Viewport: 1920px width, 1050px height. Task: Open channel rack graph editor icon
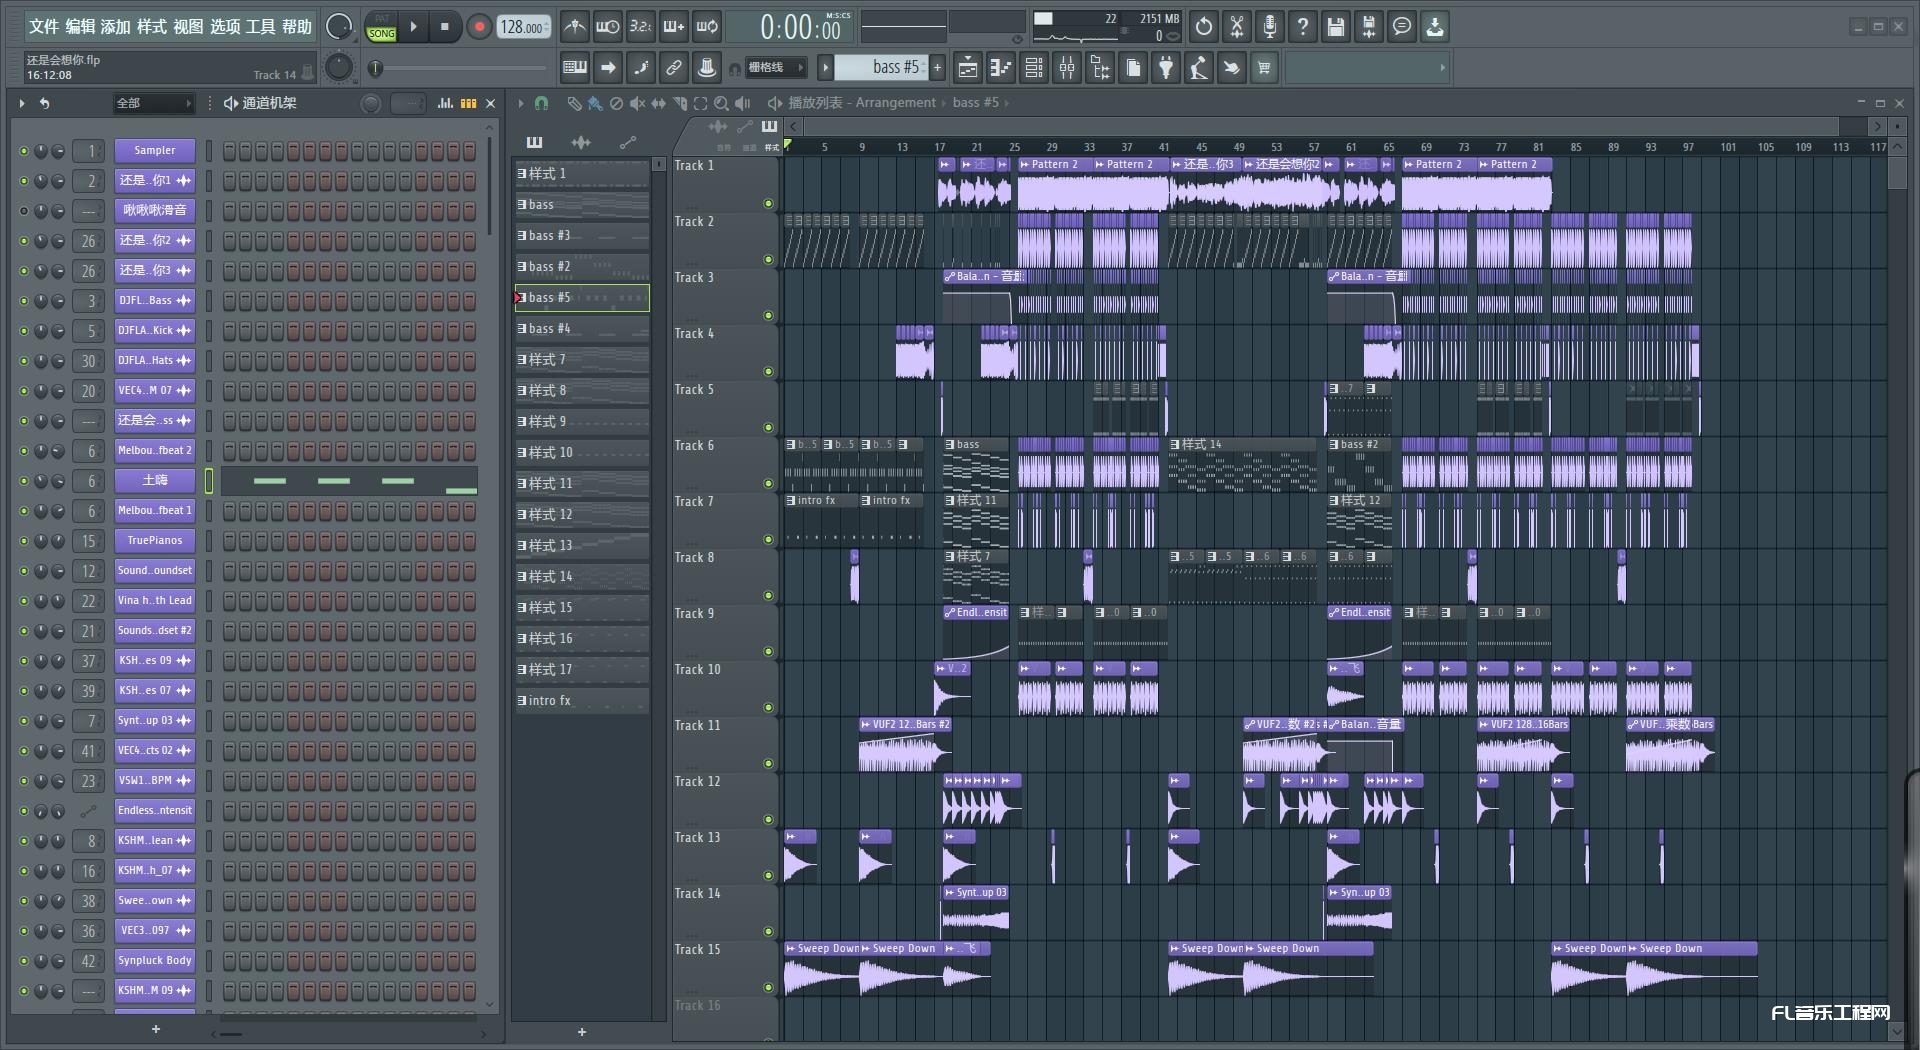tap(445, 103)
